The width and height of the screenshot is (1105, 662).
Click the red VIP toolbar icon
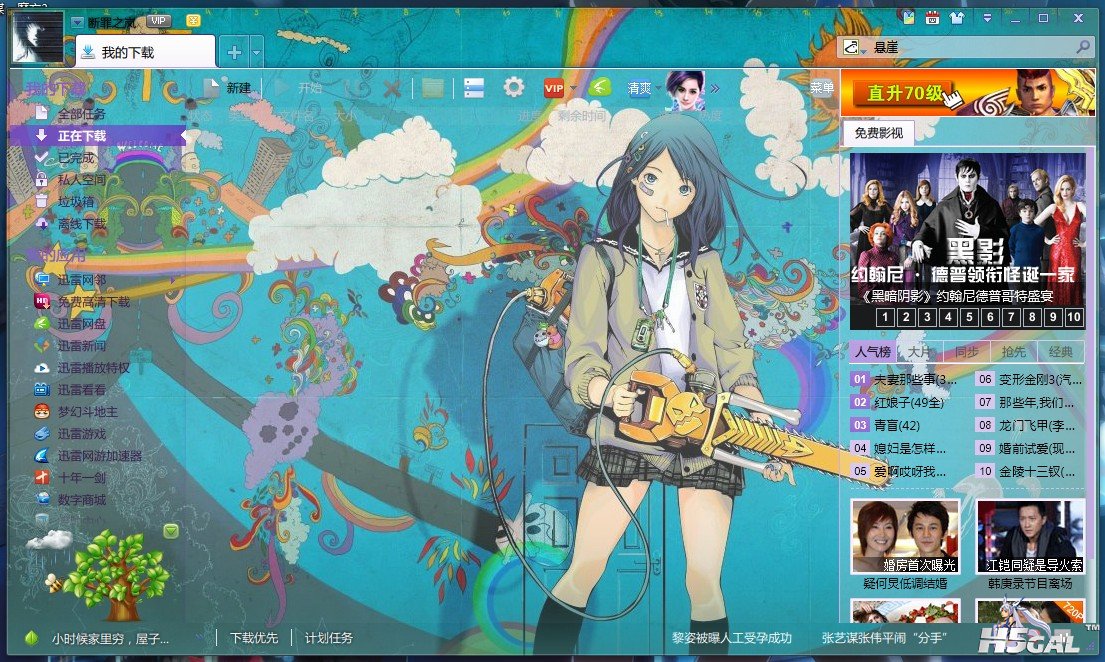554,88
